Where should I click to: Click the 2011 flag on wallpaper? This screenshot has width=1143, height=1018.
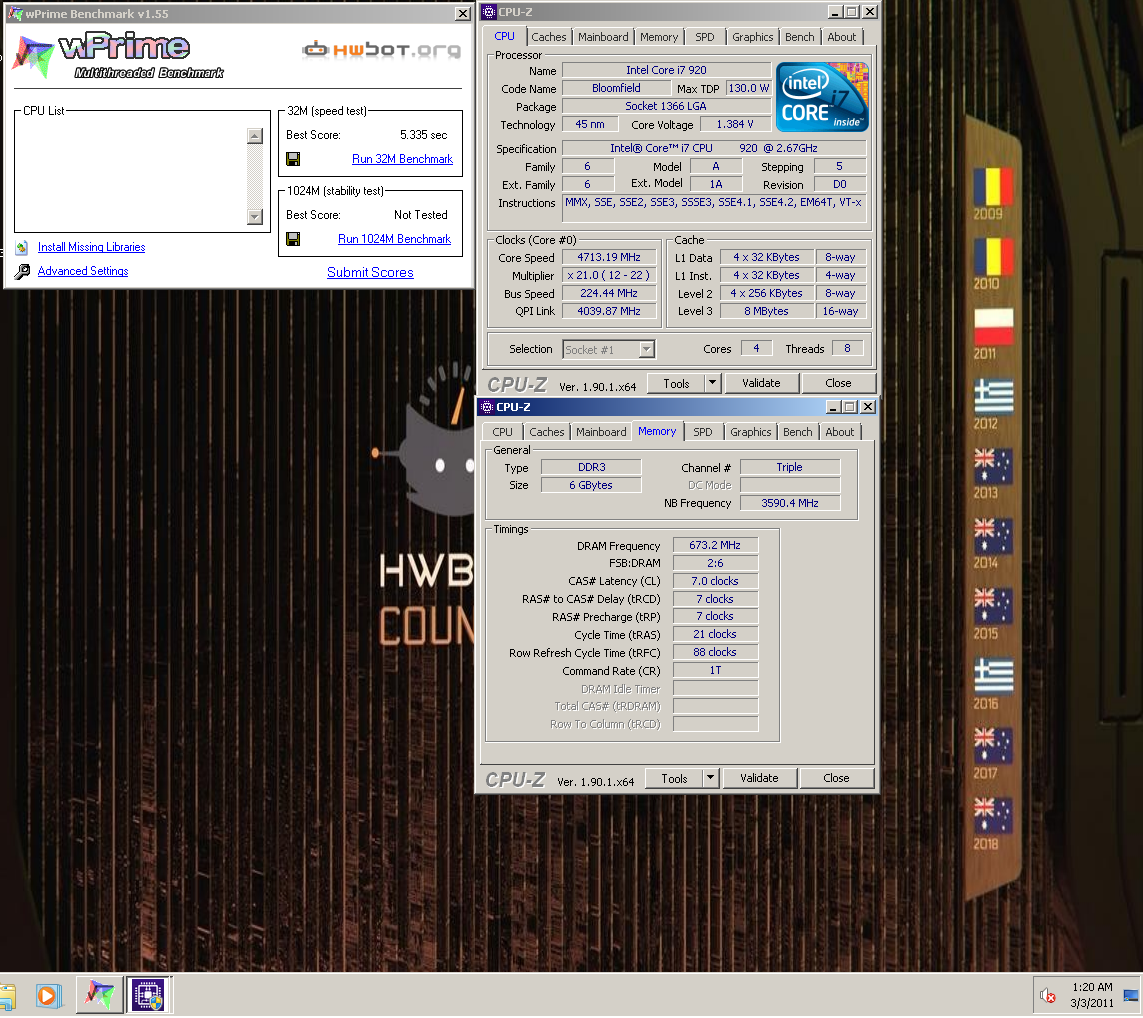tap(994, 326)
